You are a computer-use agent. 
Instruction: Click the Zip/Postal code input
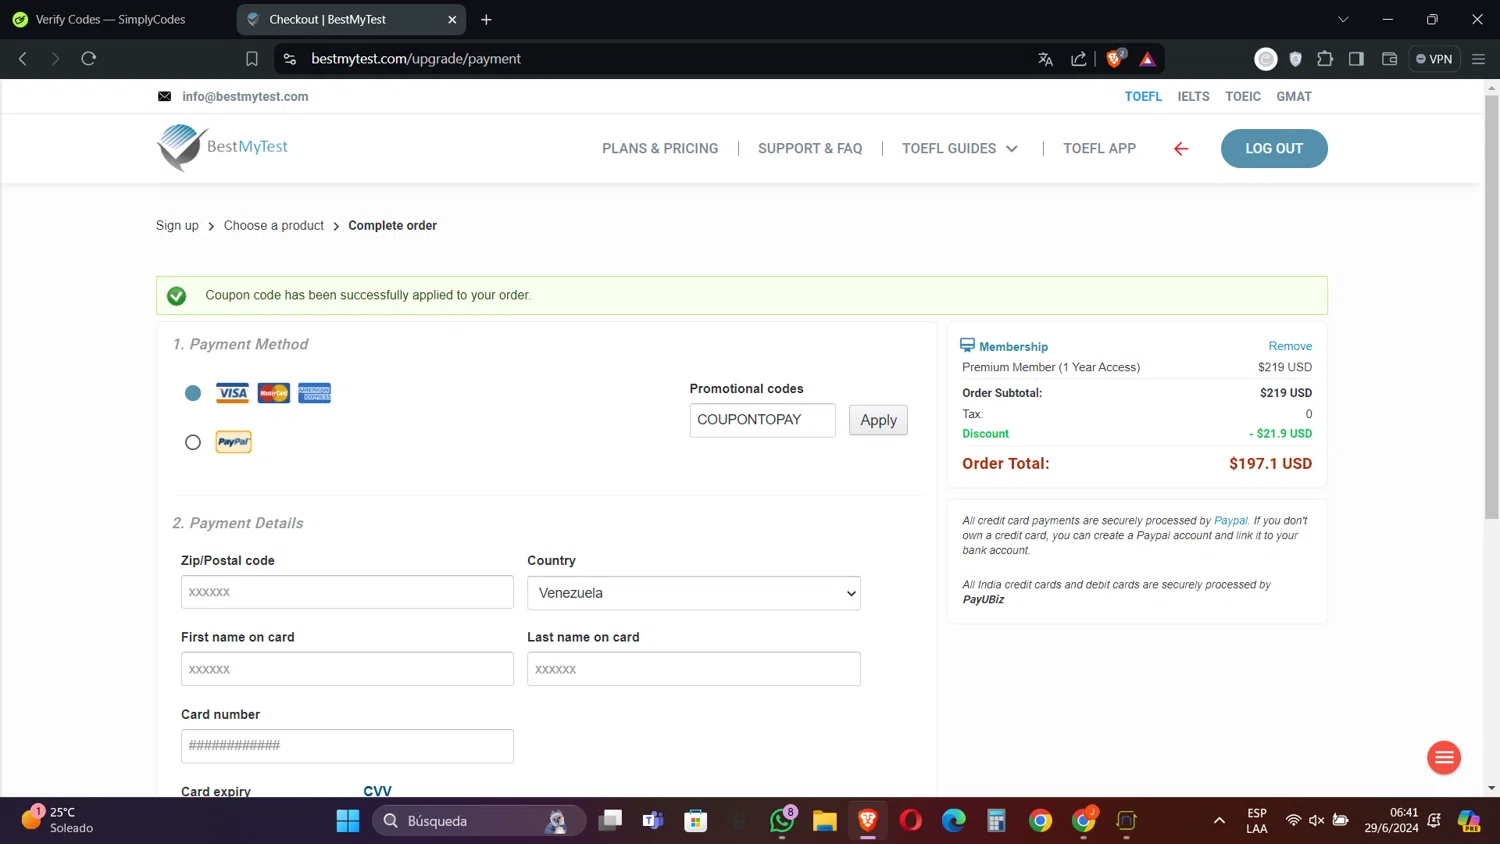tap(347, 592)
